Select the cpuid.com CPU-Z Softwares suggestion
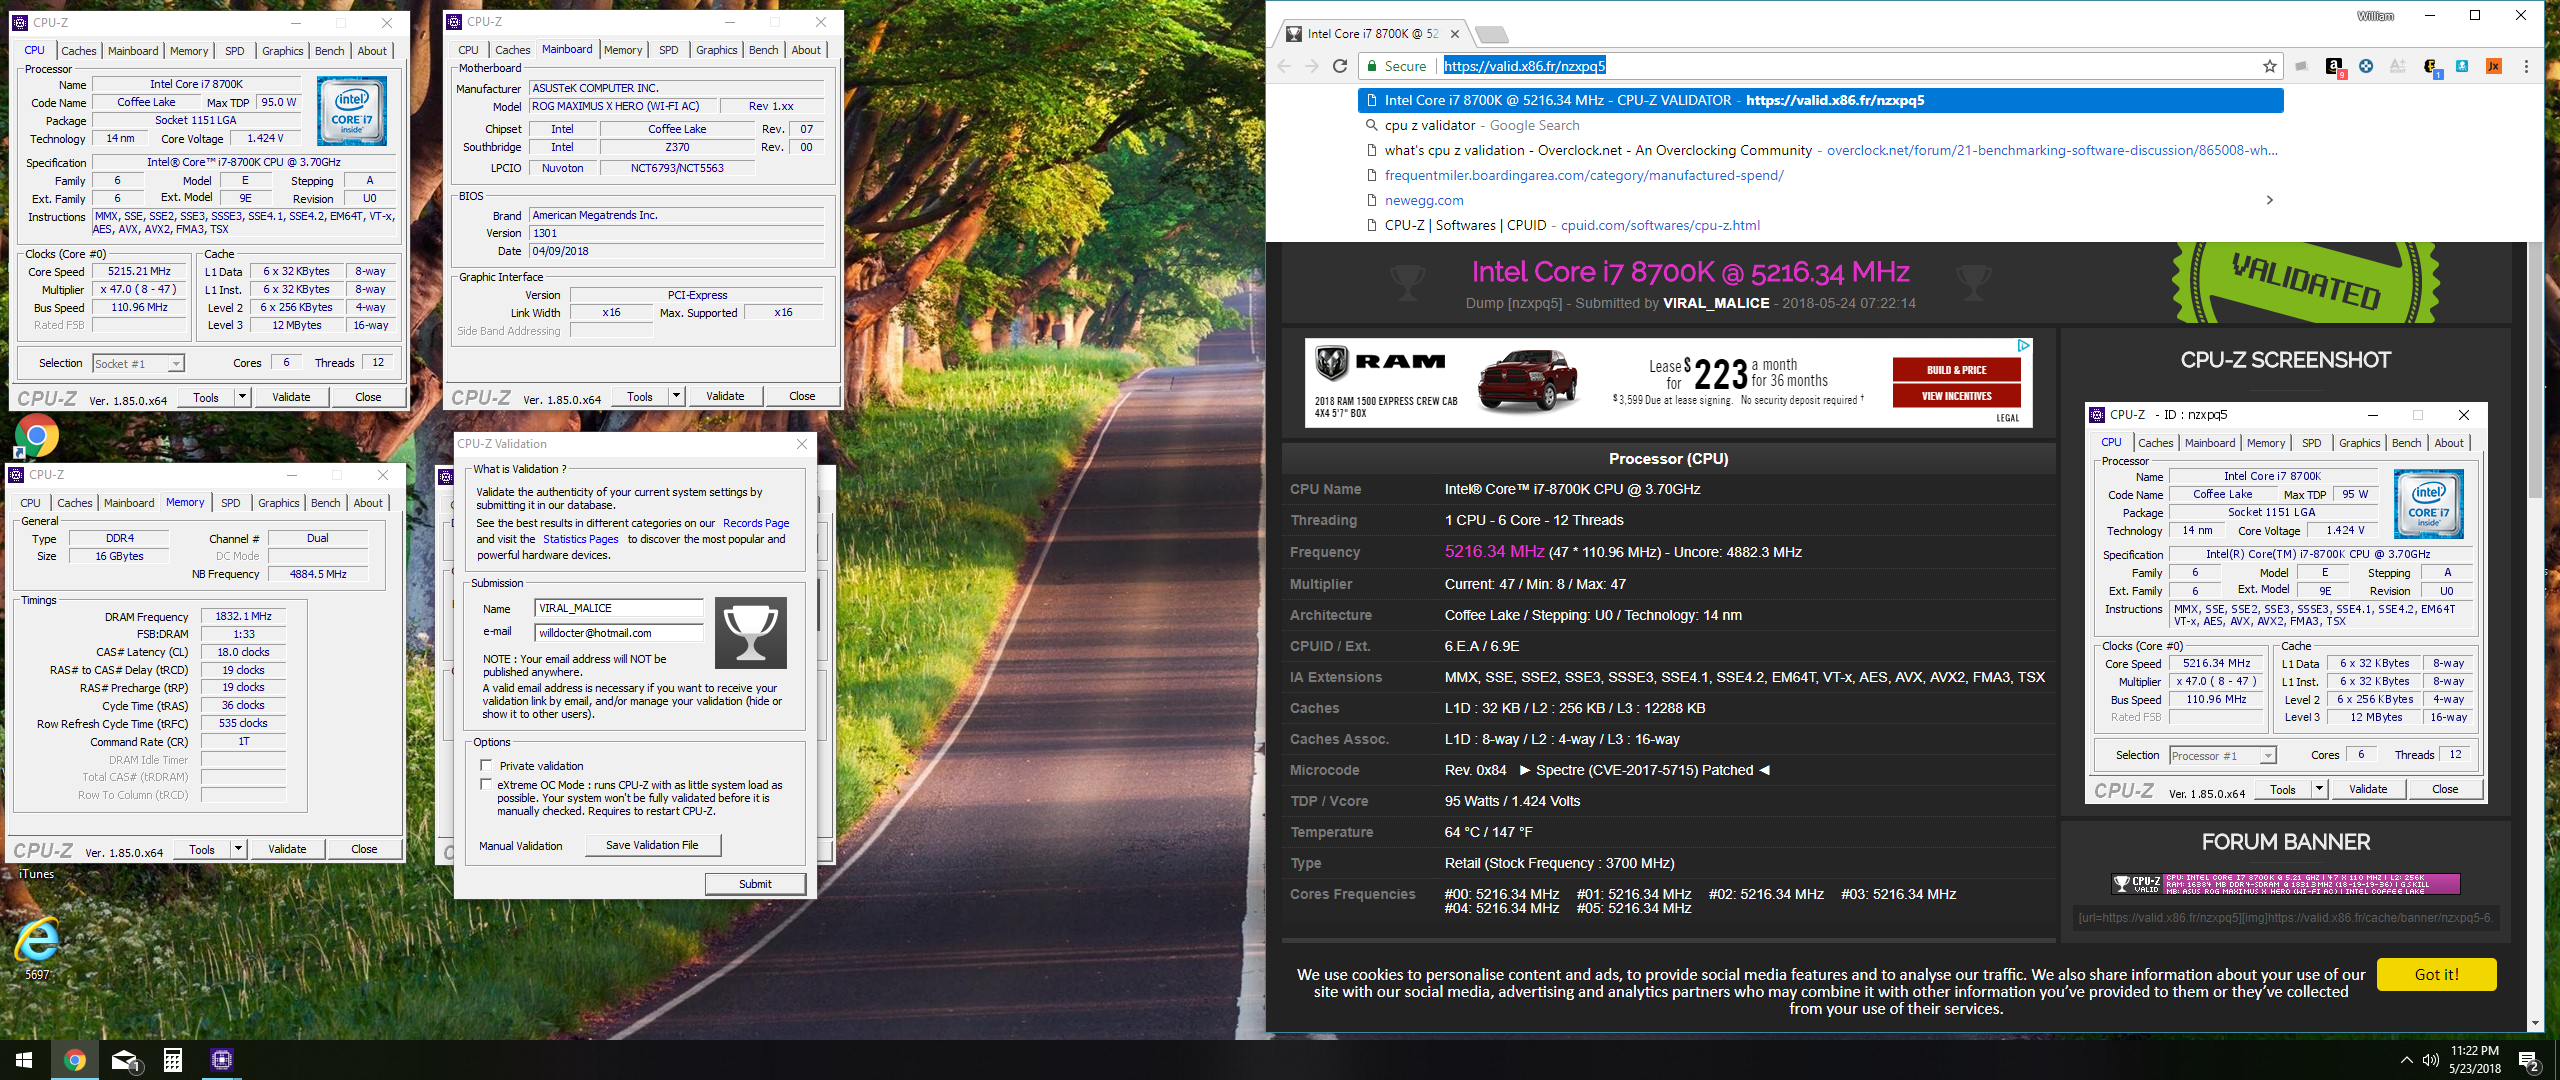Viewport: 2560px width, 1080px height. tap(1820, 225)
